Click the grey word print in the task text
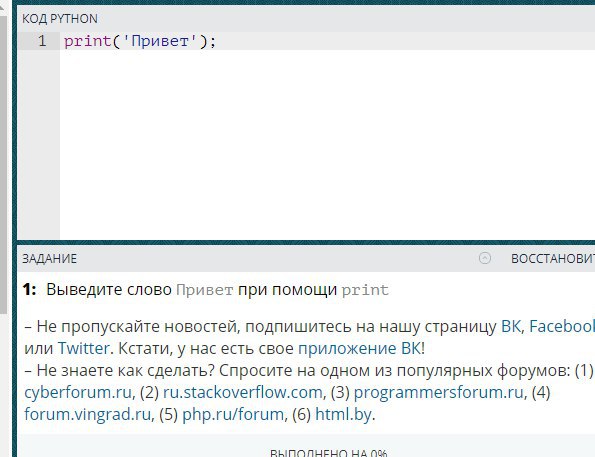 click(x=365, y=291)
